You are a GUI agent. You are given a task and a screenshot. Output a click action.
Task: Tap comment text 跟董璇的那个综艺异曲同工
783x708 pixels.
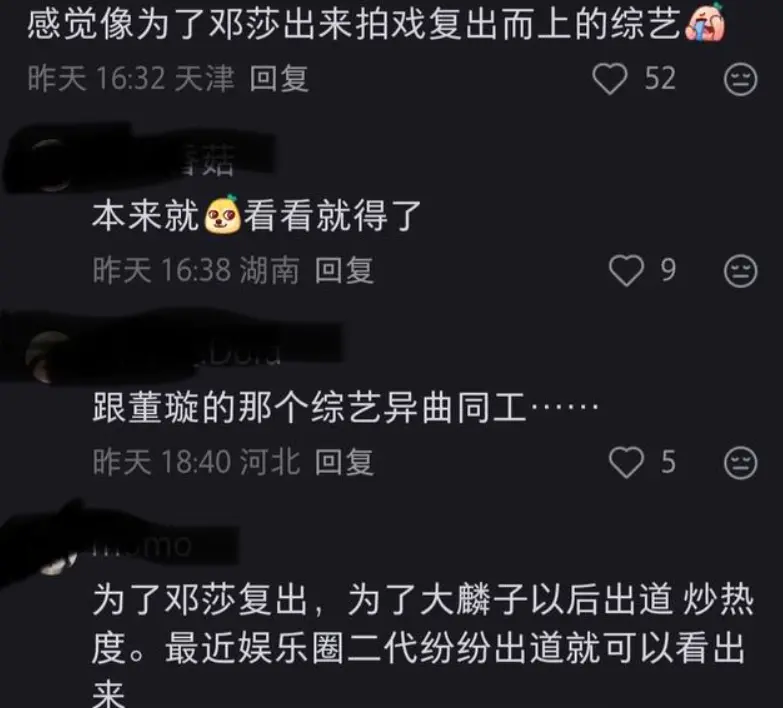tap(345, 407)
